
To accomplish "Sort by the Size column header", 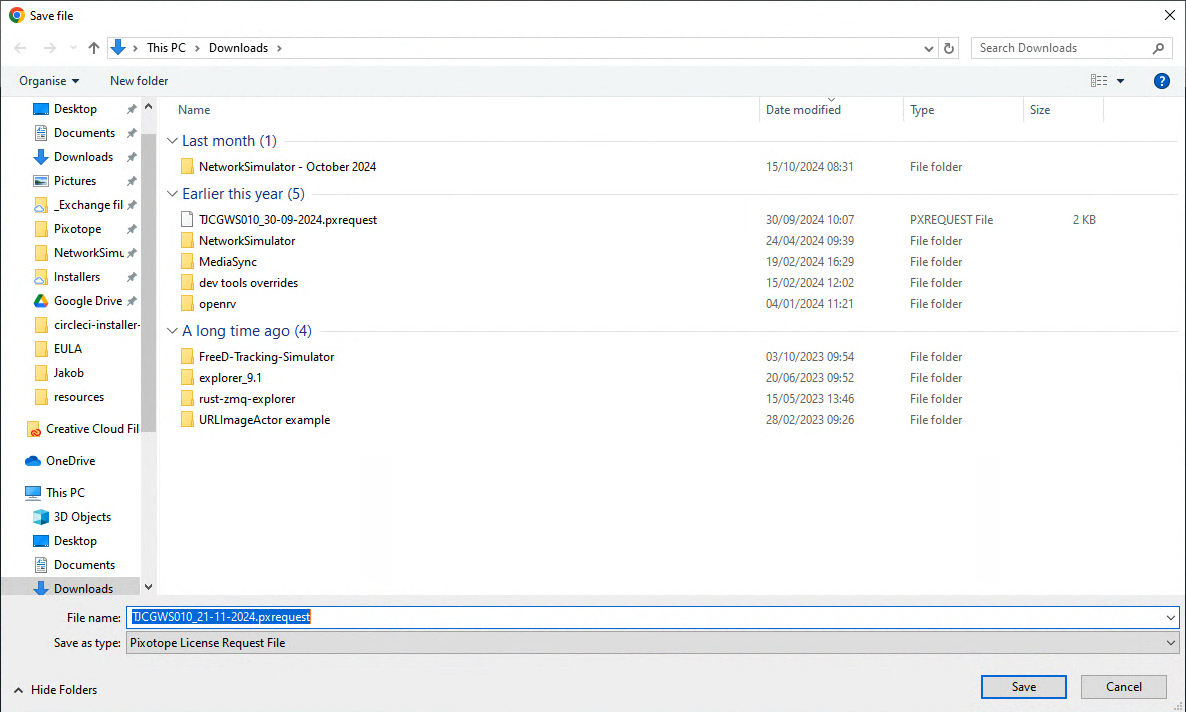I will 1040,110.
